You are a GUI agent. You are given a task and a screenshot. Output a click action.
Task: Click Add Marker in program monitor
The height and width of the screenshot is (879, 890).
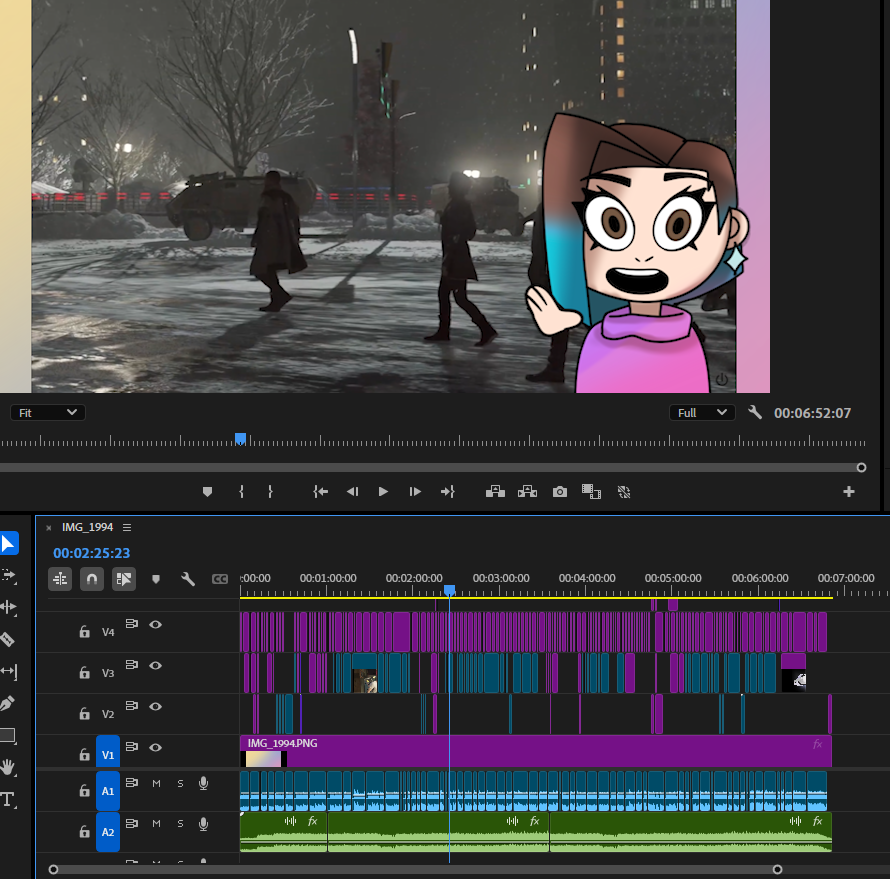[208, 491]
